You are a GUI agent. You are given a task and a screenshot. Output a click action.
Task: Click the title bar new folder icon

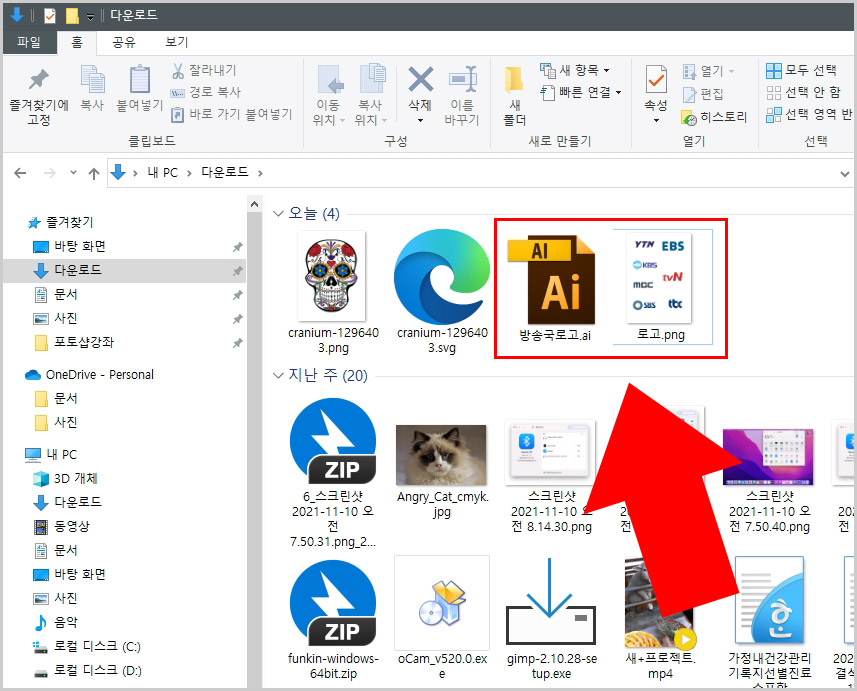pos(72,16)
